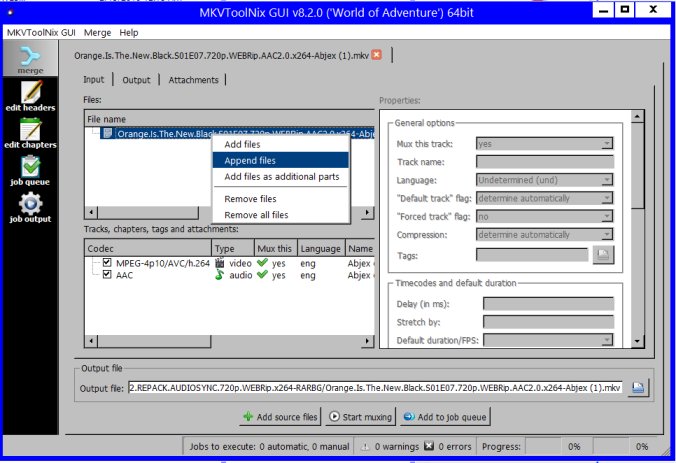Click the Add to job queue button

click(444, 417)
